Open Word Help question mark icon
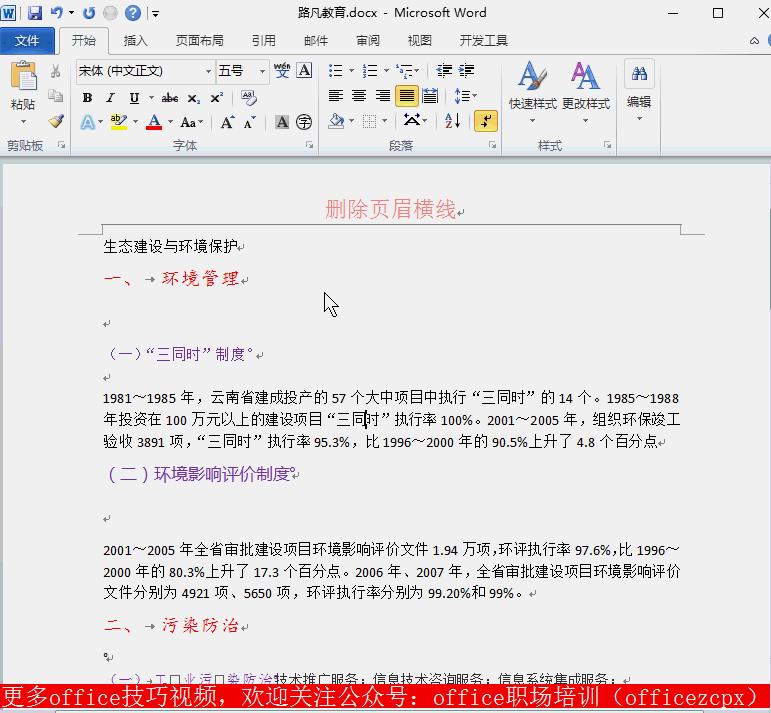The width and height of the screenshot is (771, 713). coord(133,13)
